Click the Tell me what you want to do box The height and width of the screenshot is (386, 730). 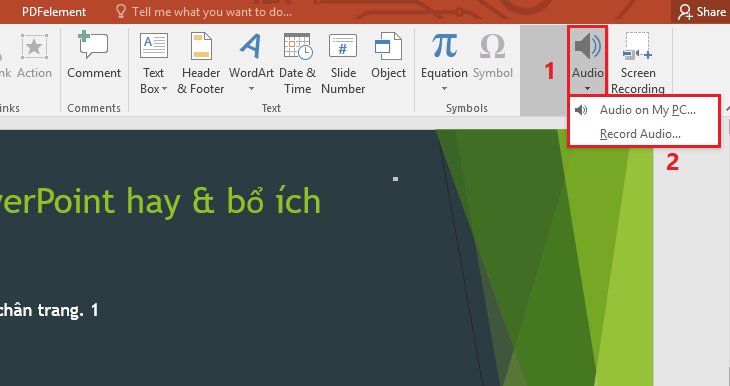212,12
